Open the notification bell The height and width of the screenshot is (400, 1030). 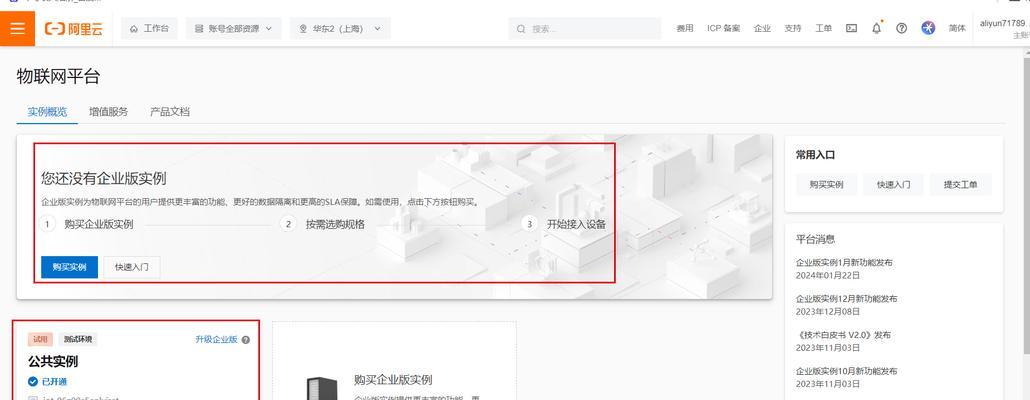(x=876, y=28)
